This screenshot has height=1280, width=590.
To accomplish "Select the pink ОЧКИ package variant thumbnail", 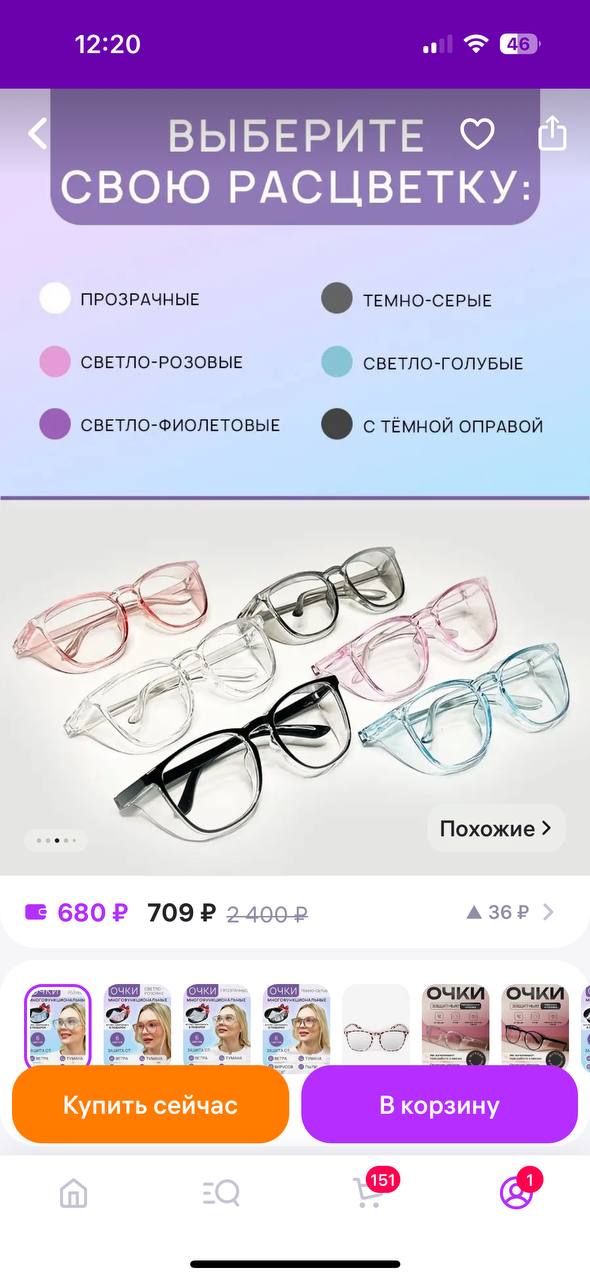I will [x=456, y=1026].
